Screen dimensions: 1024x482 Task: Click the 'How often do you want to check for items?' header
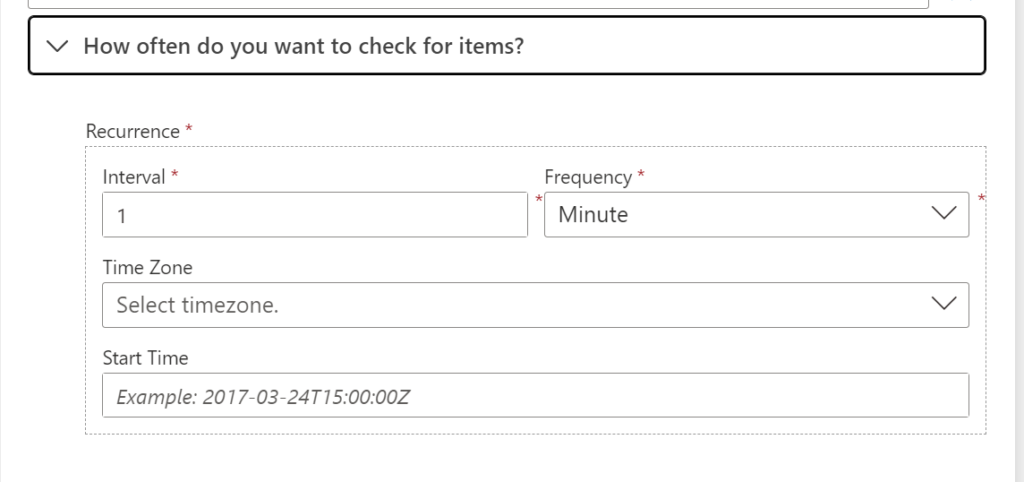pyautogui.click(x=303, y=46)
